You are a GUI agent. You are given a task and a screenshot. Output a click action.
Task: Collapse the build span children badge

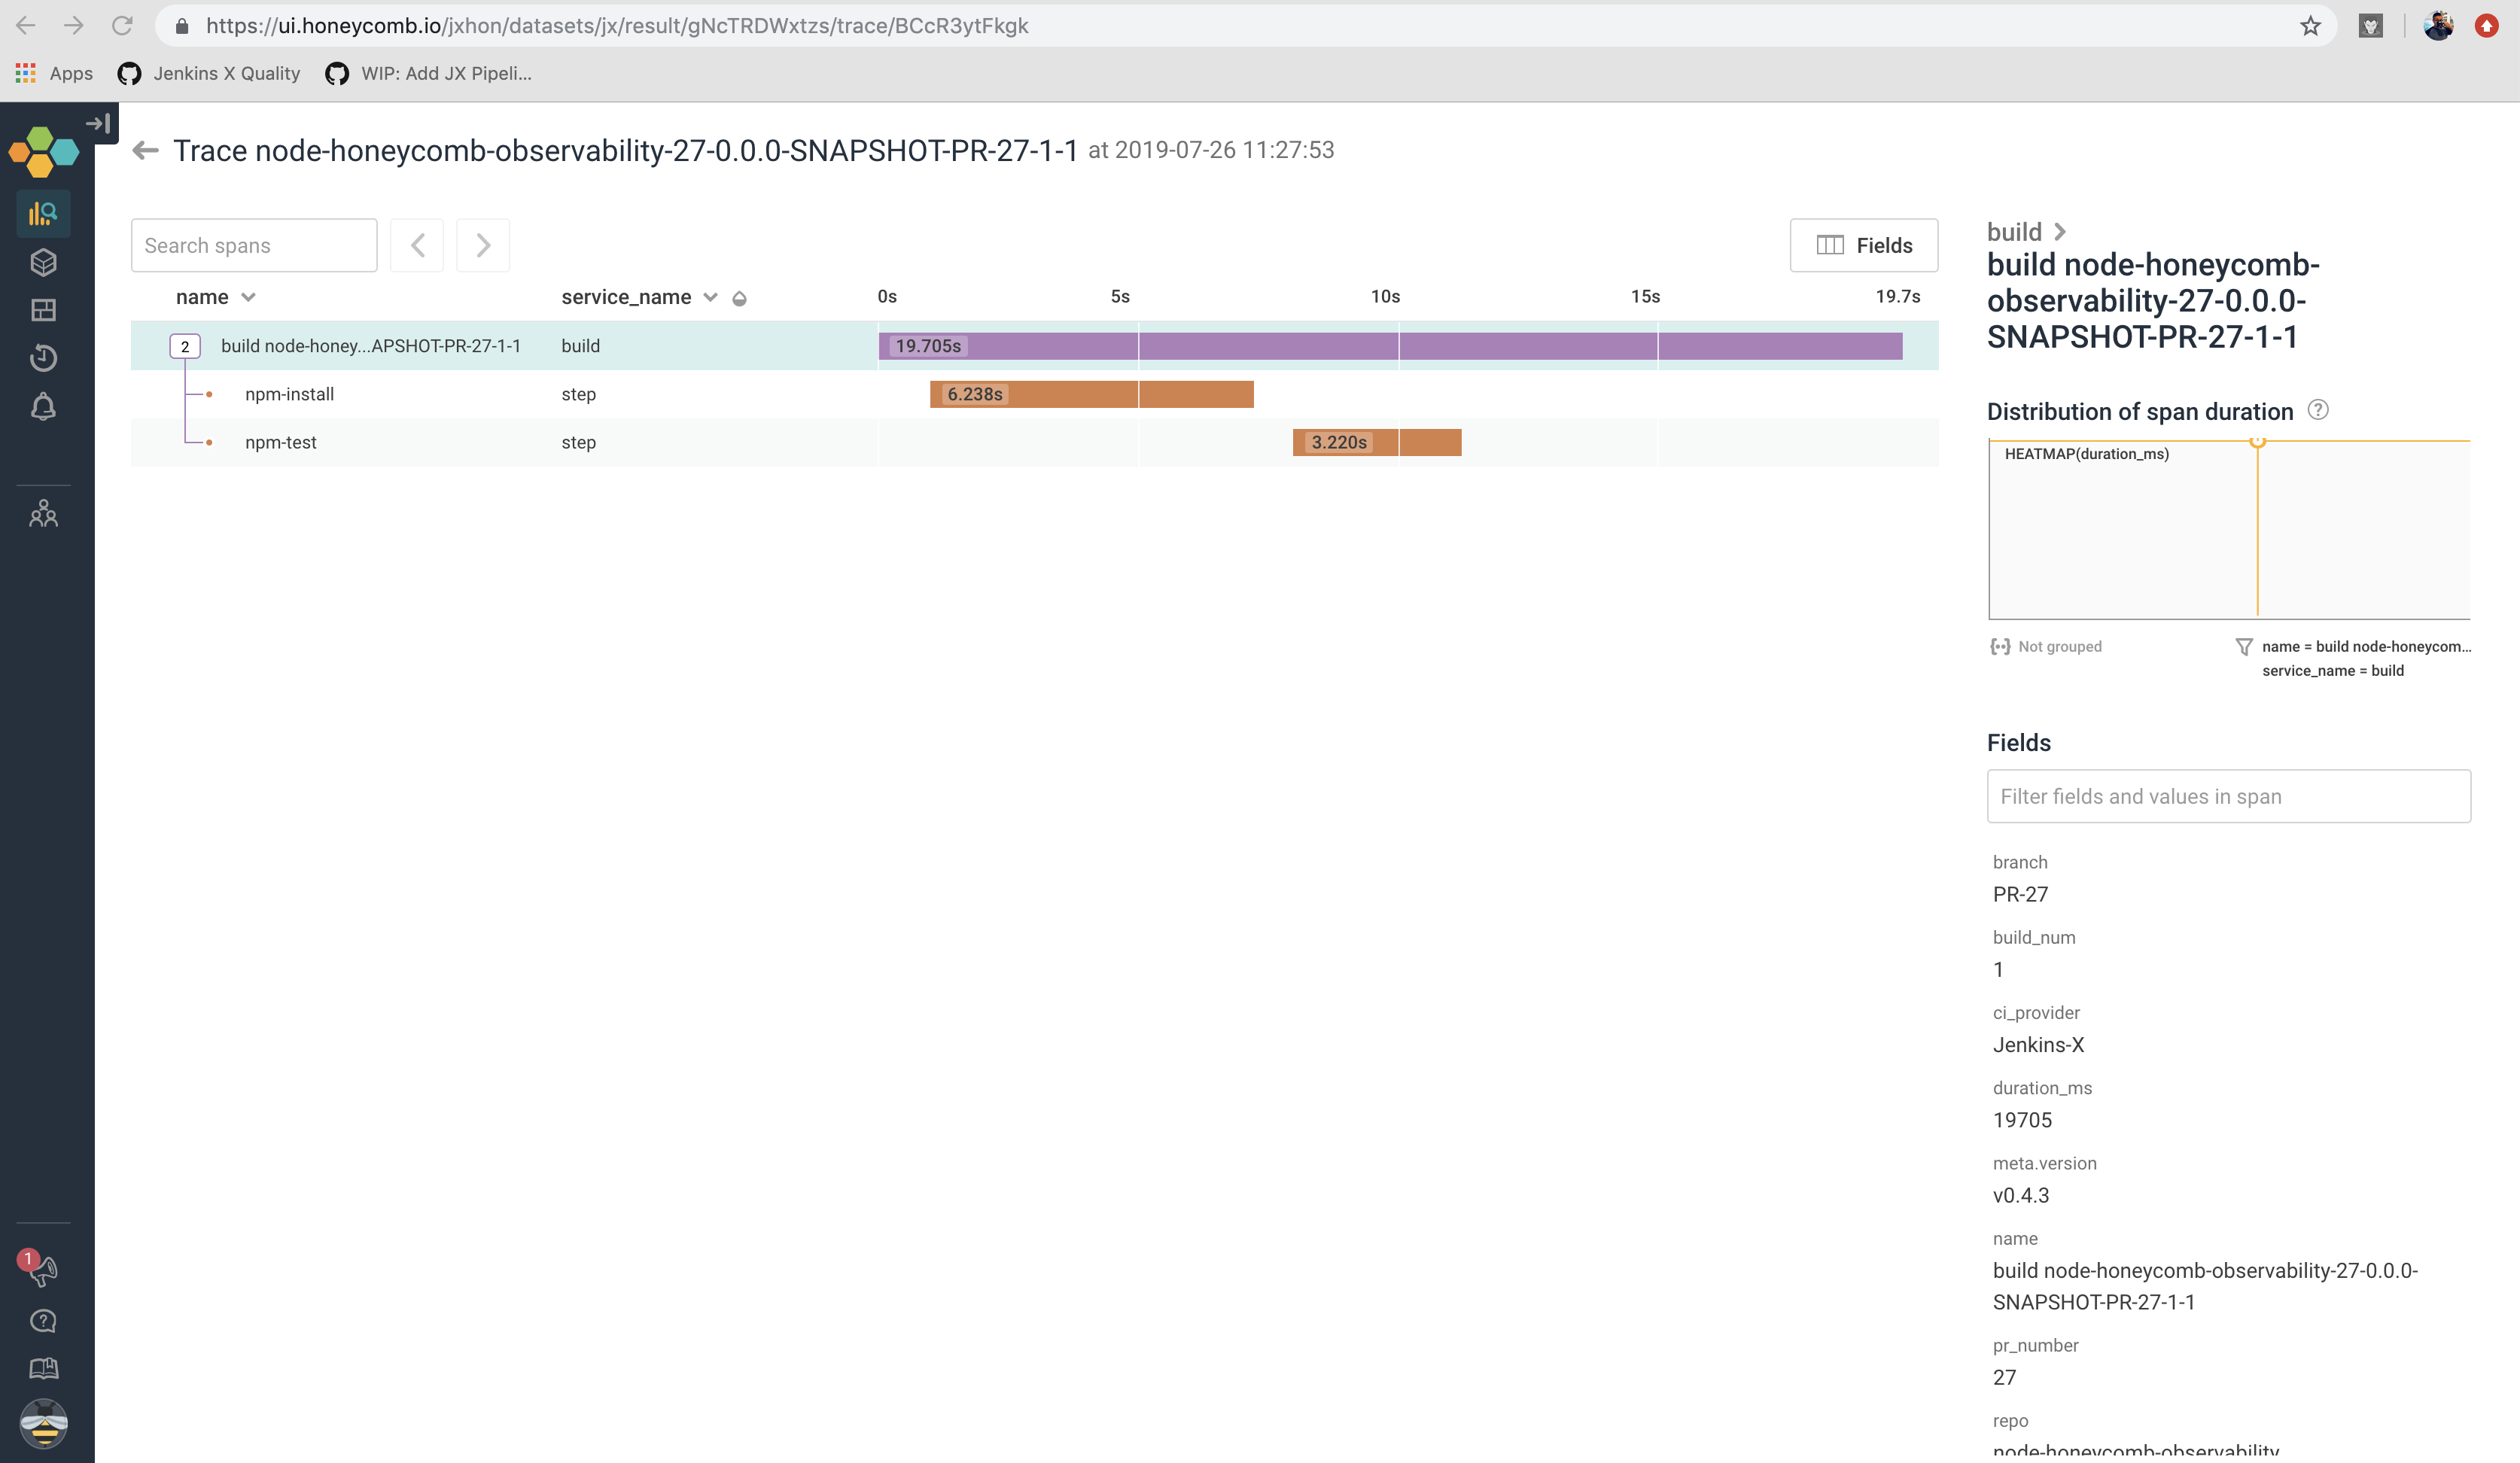pyautogui.click(x=185, y=346)
